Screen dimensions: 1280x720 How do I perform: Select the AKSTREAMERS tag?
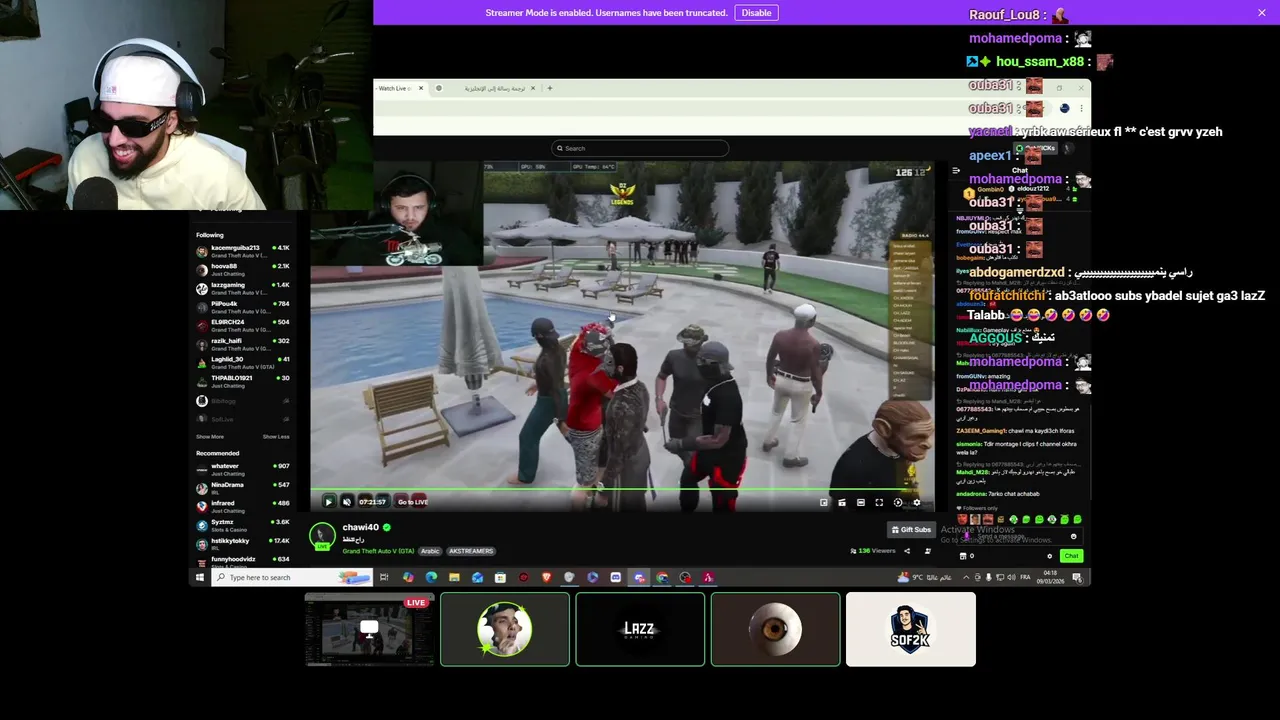click(471, 551)
